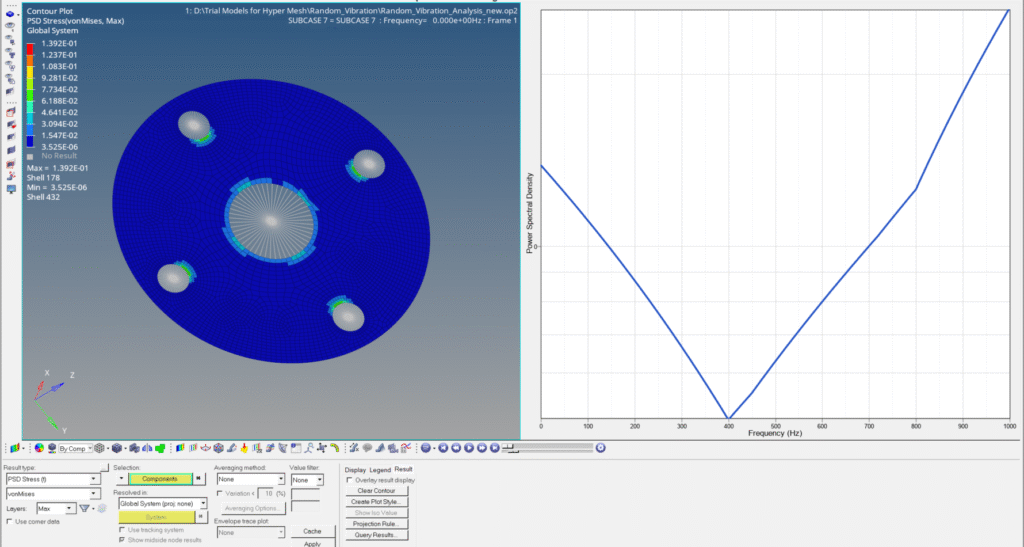Click the blue cube icon atop left toolbar
The height and width of the screenshot is (547, 1024).
[11, 14]
